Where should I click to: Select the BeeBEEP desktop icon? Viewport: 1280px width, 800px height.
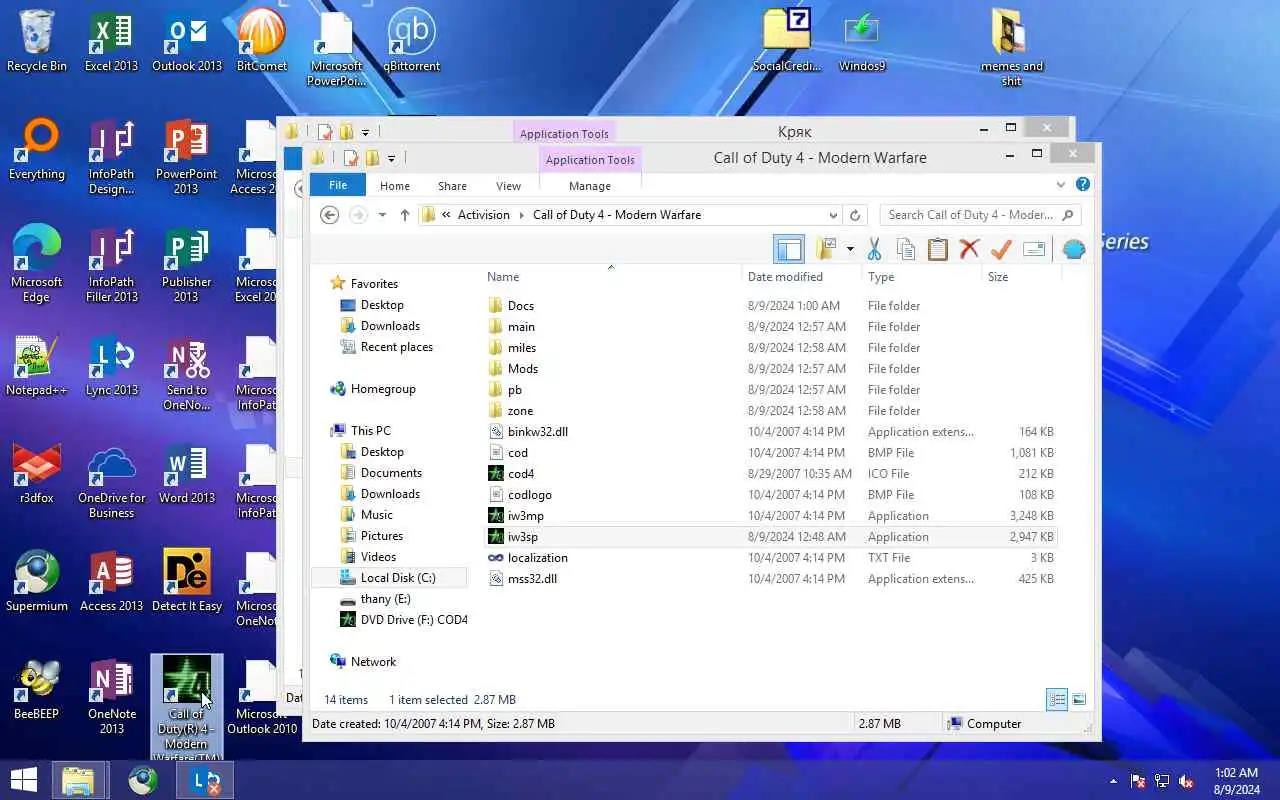(36, 690)
